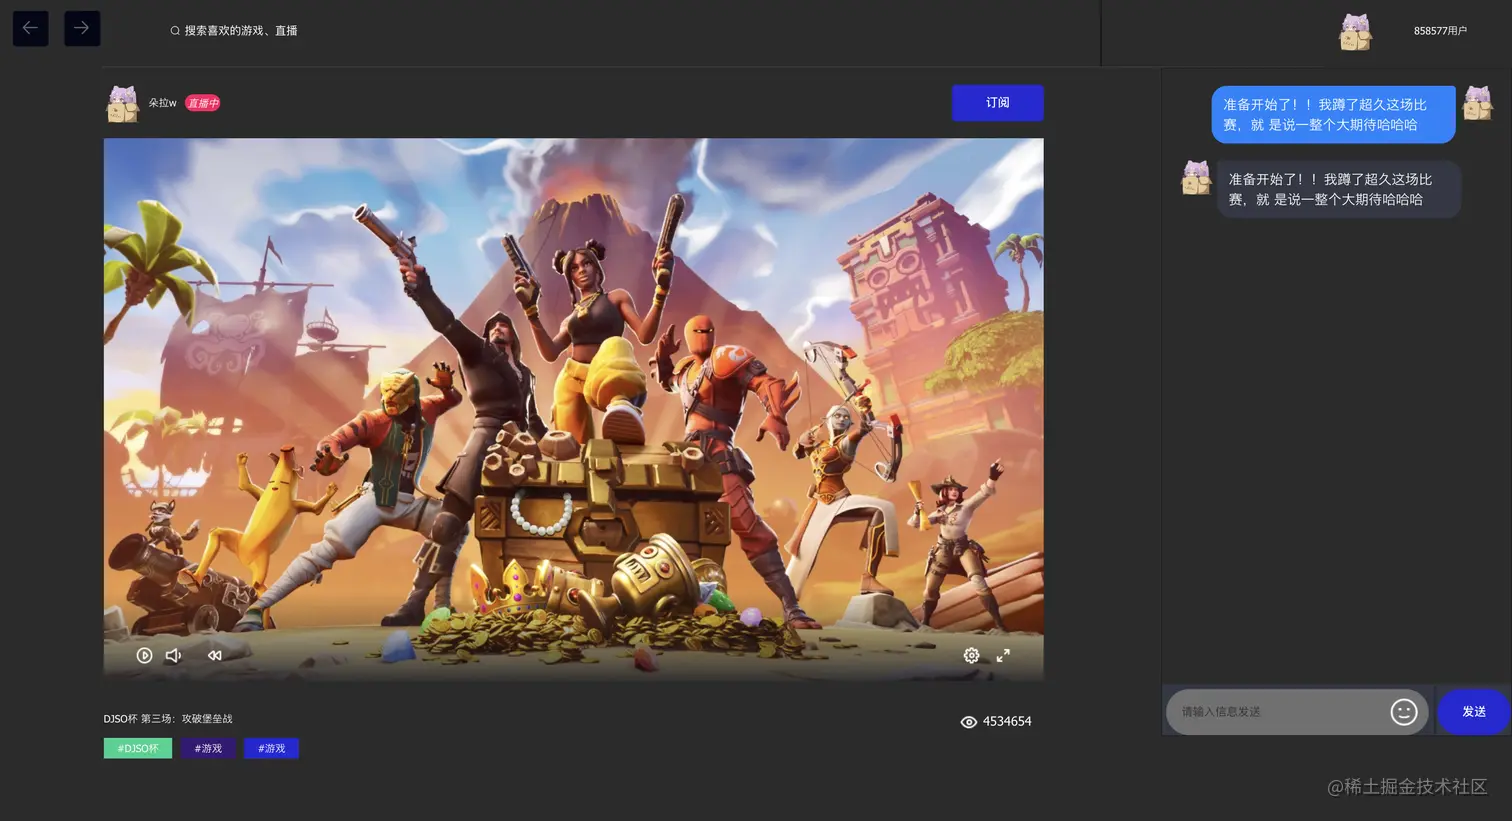The width and height of the screenshot is (1512, 821).
Task: Open the emoji picker smiley icon
Action: coord(1404,712)
